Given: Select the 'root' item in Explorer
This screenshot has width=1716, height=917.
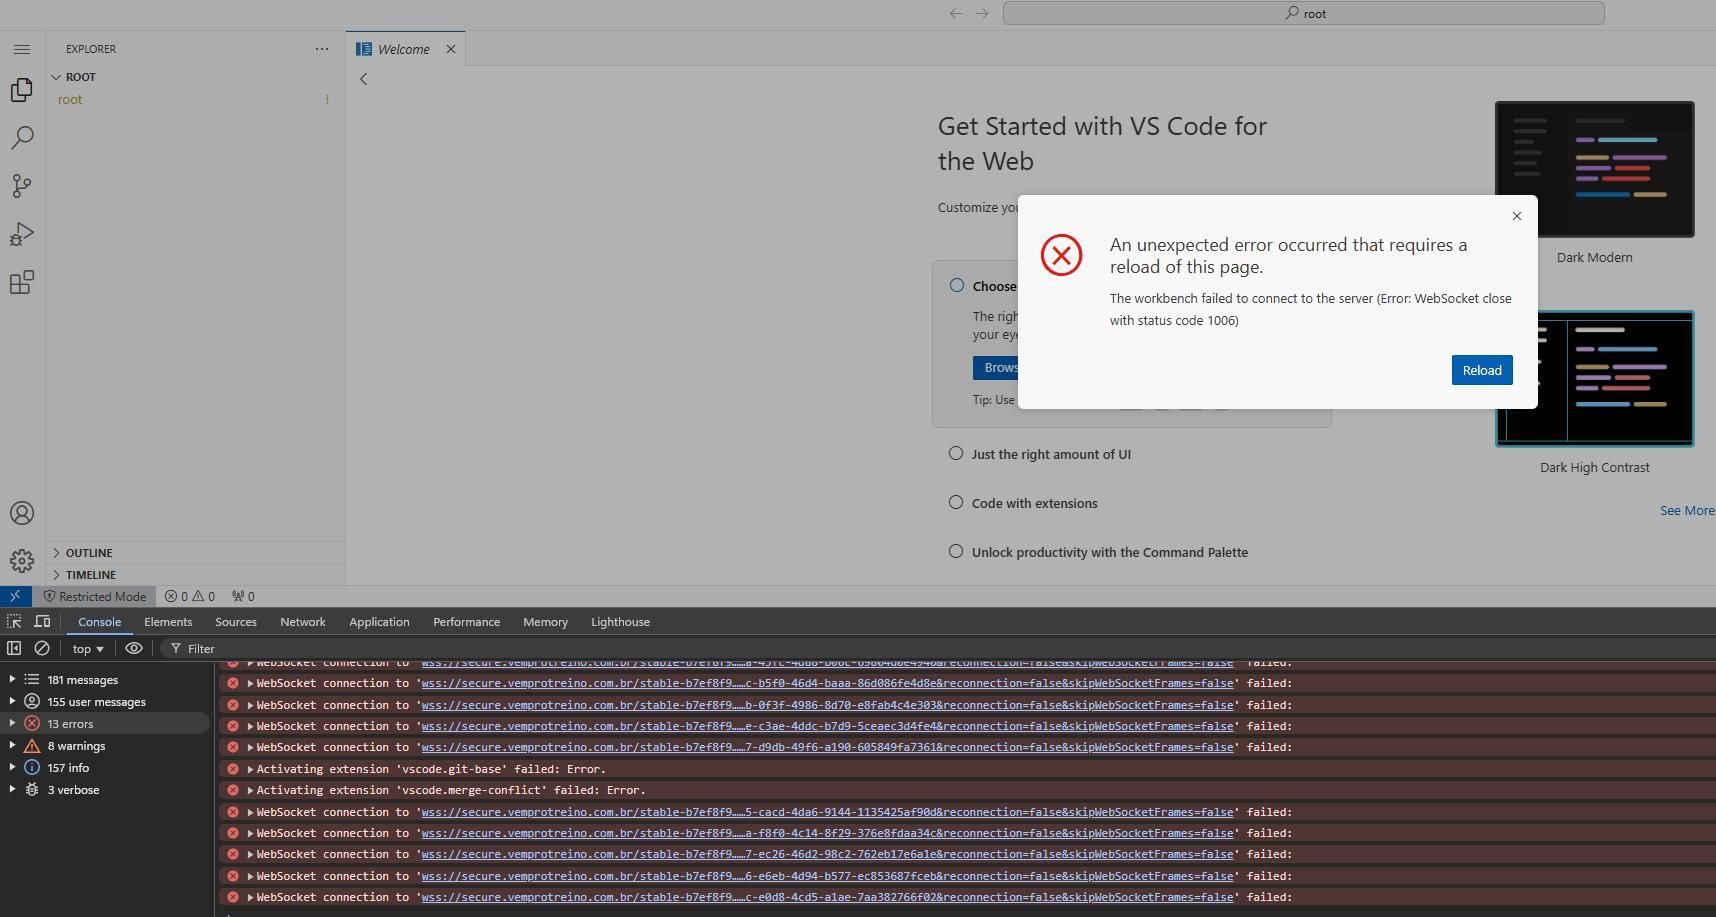Looking at the screenshot, I should click(x=195, y=99).
